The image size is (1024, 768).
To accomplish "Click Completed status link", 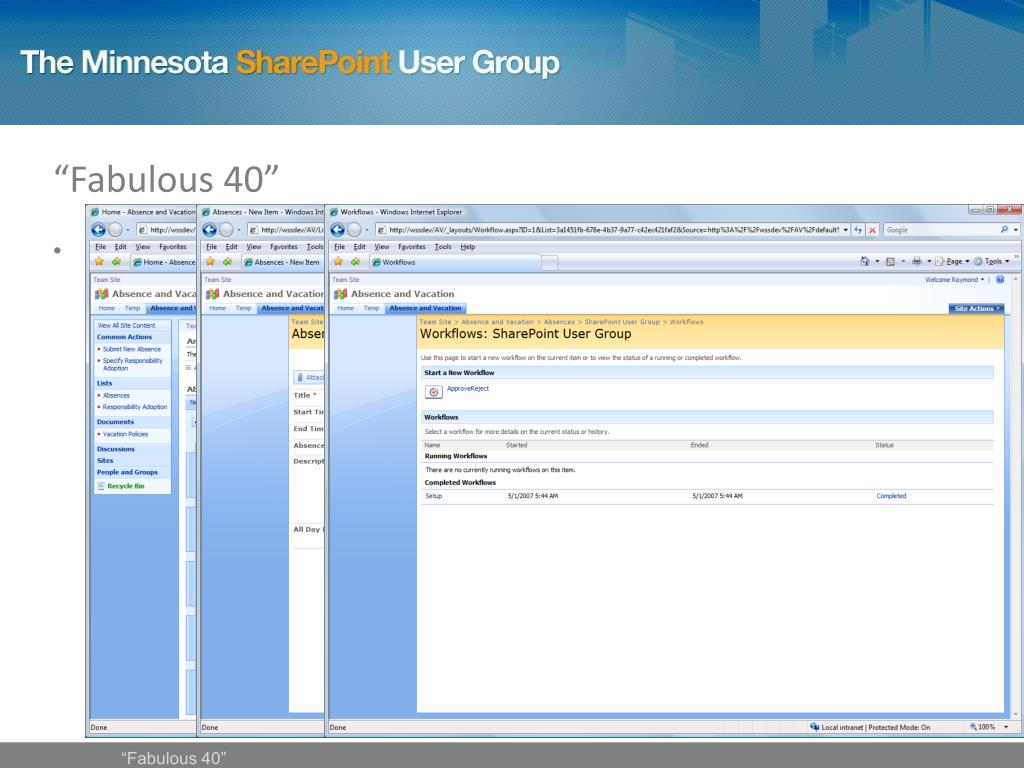I will click(891, 496).
